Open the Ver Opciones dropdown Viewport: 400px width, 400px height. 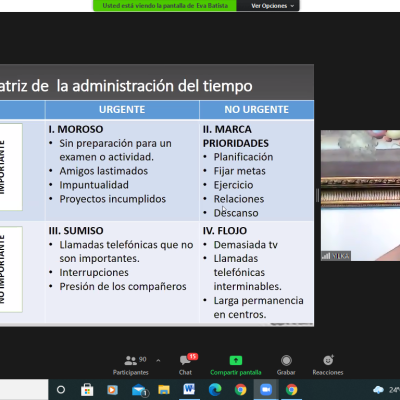pos(272,6)
